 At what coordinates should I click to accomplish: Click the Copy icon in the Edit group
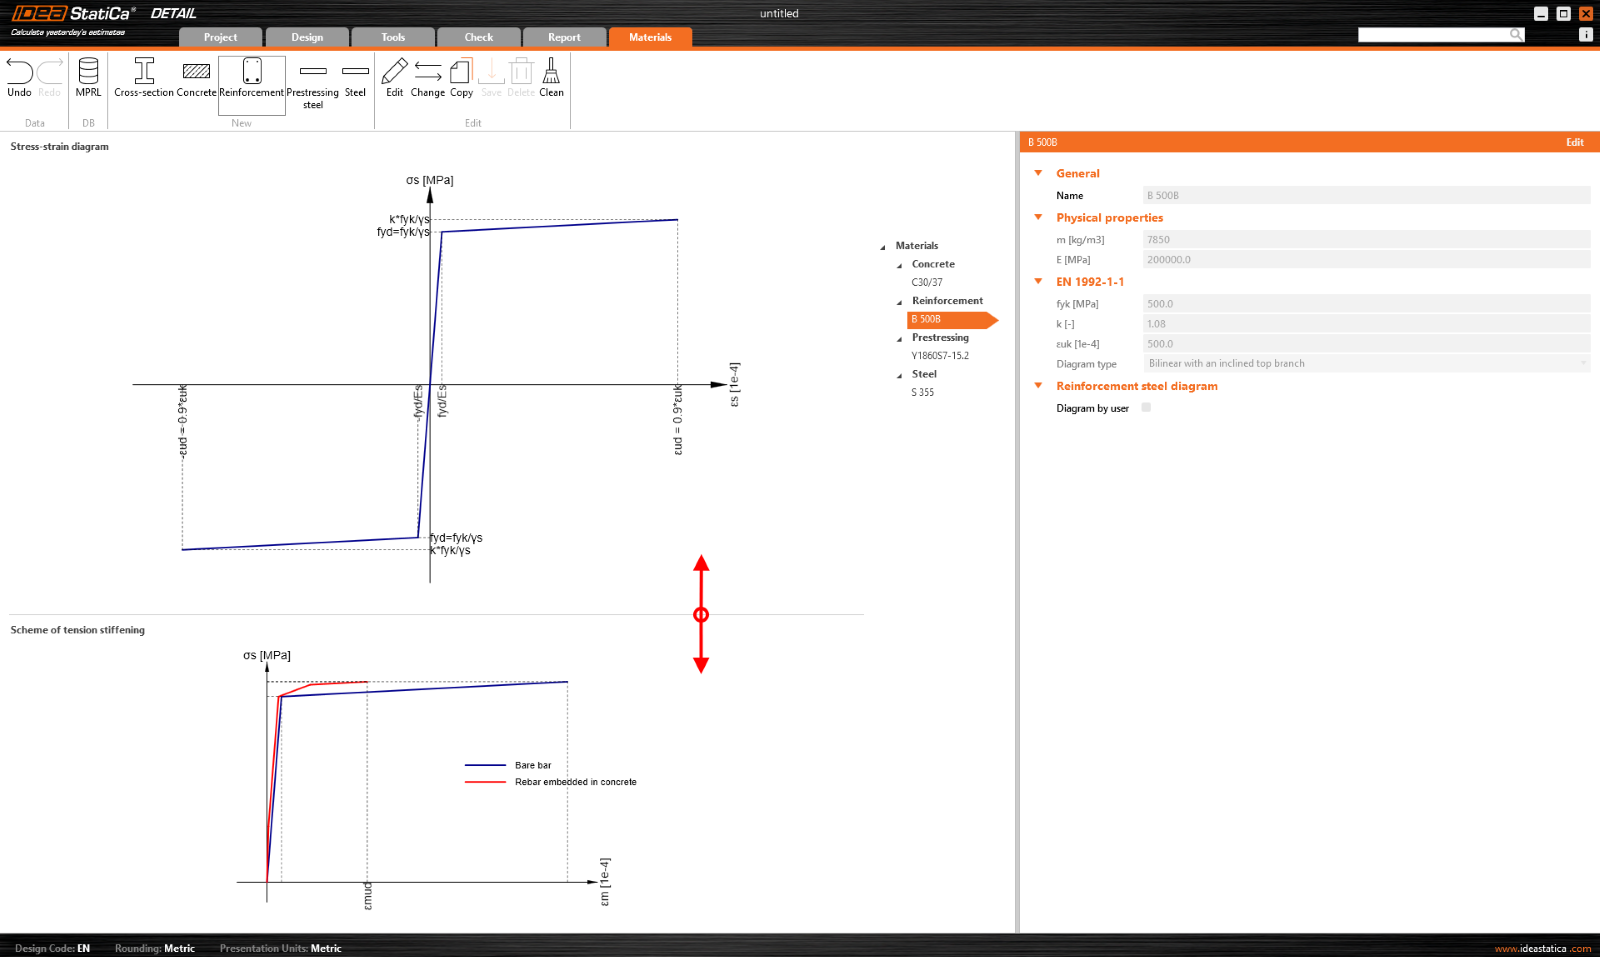(x=461, y=80)
